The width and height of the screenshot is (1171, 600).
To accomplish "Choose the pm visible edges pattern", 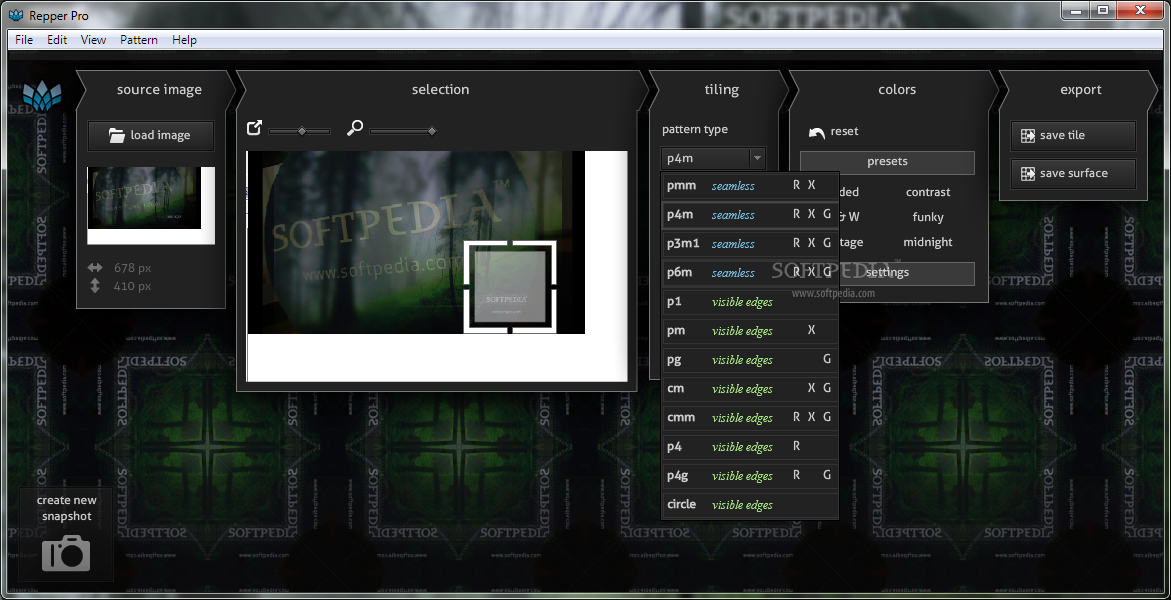I will pos(750,331).
